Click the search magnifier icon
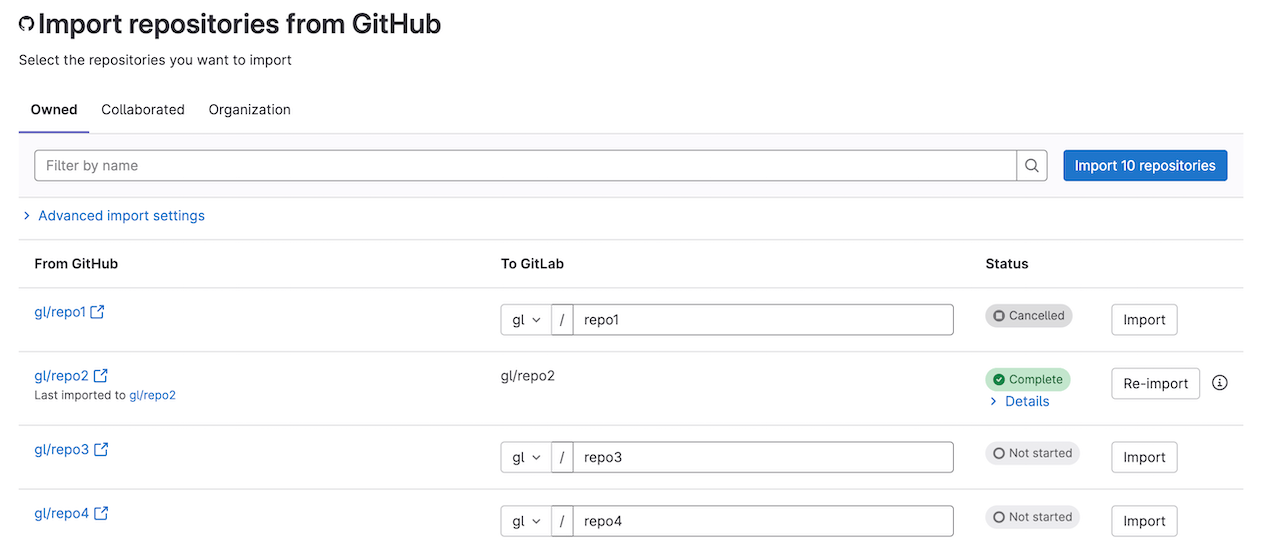The image size is (1265, 550). tap(1032, 166)
